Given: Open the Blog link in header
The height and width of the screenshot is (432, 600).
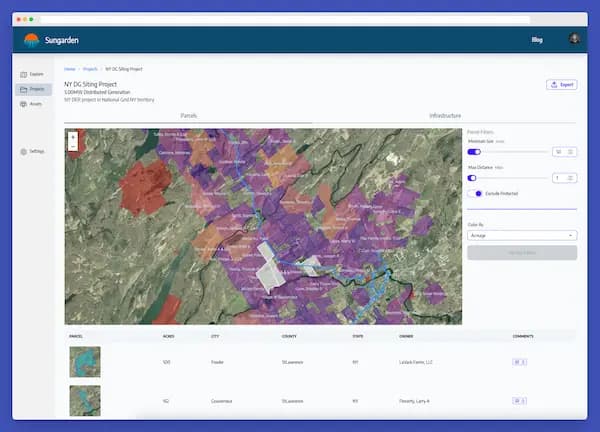Looking at the screenshot, I should (537, 41).
